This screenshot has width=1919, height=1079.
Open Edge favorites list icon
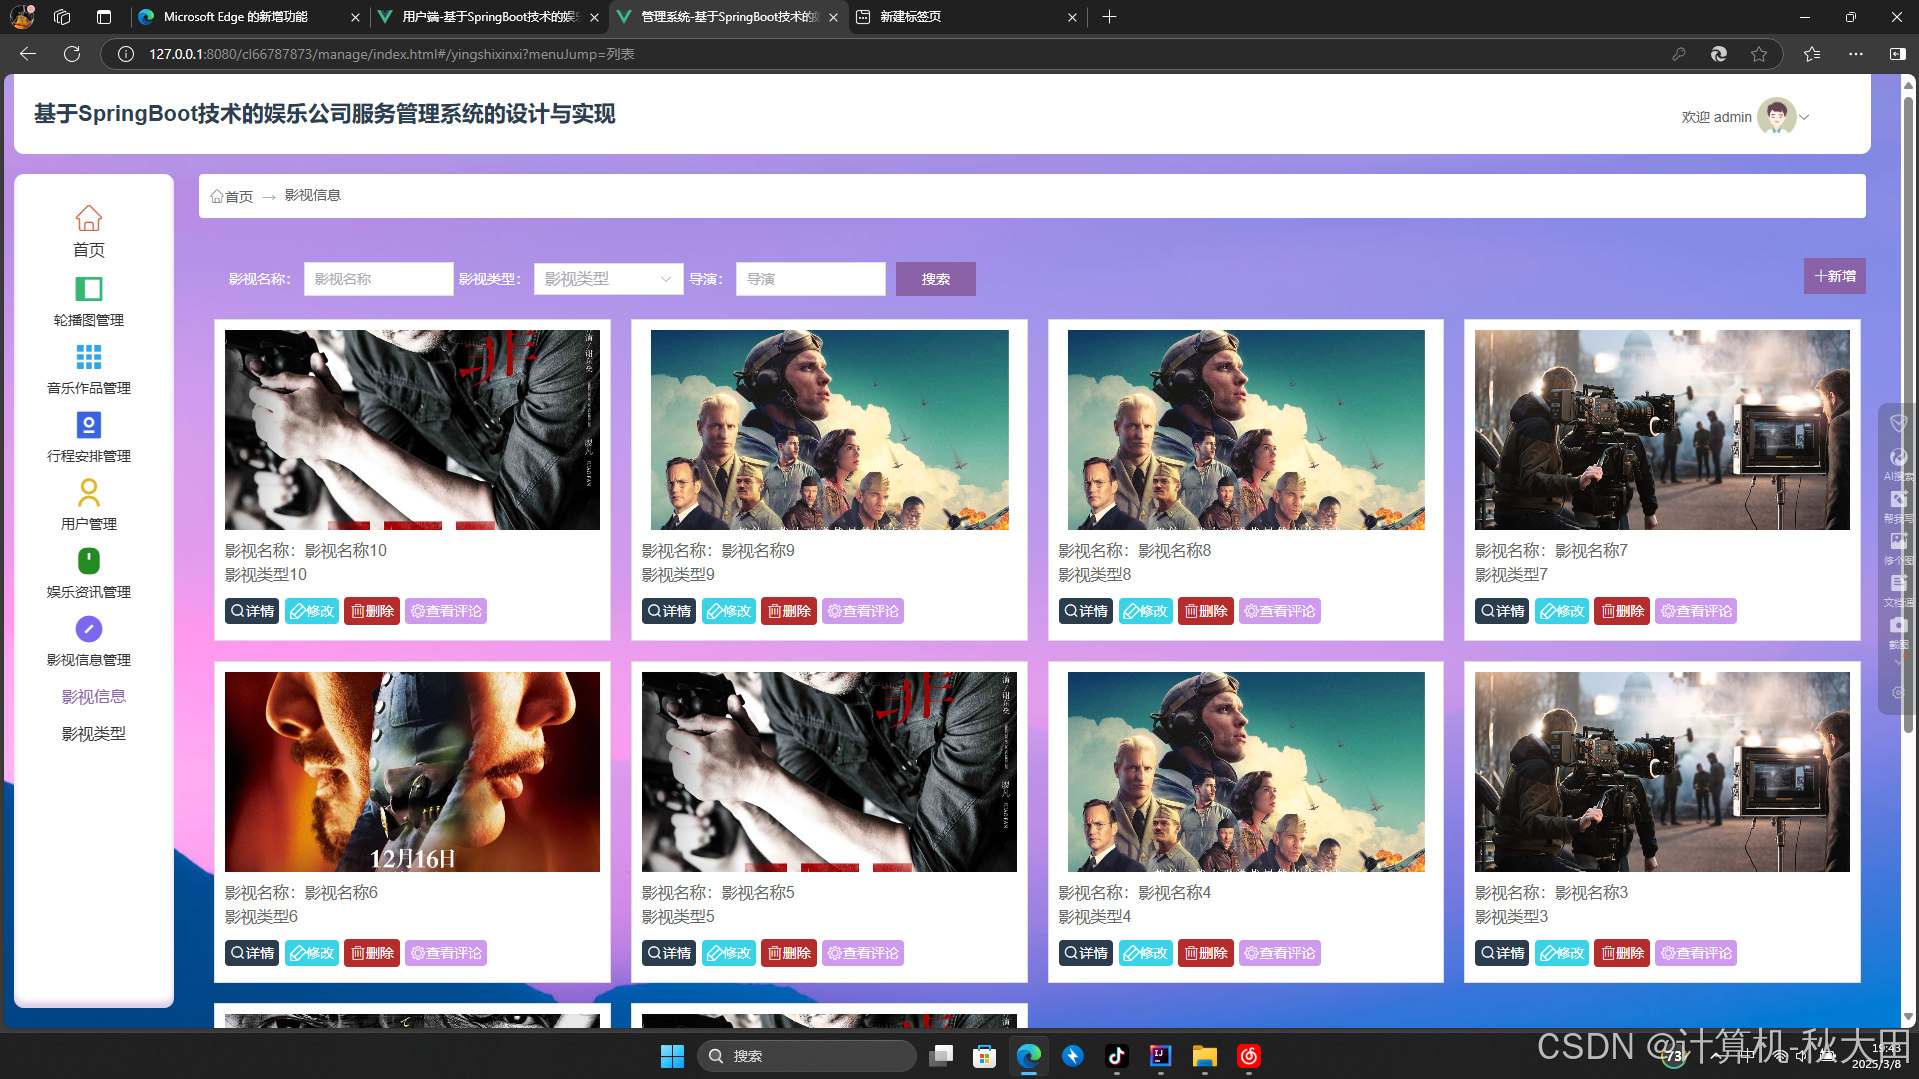tap(1812, 54)
